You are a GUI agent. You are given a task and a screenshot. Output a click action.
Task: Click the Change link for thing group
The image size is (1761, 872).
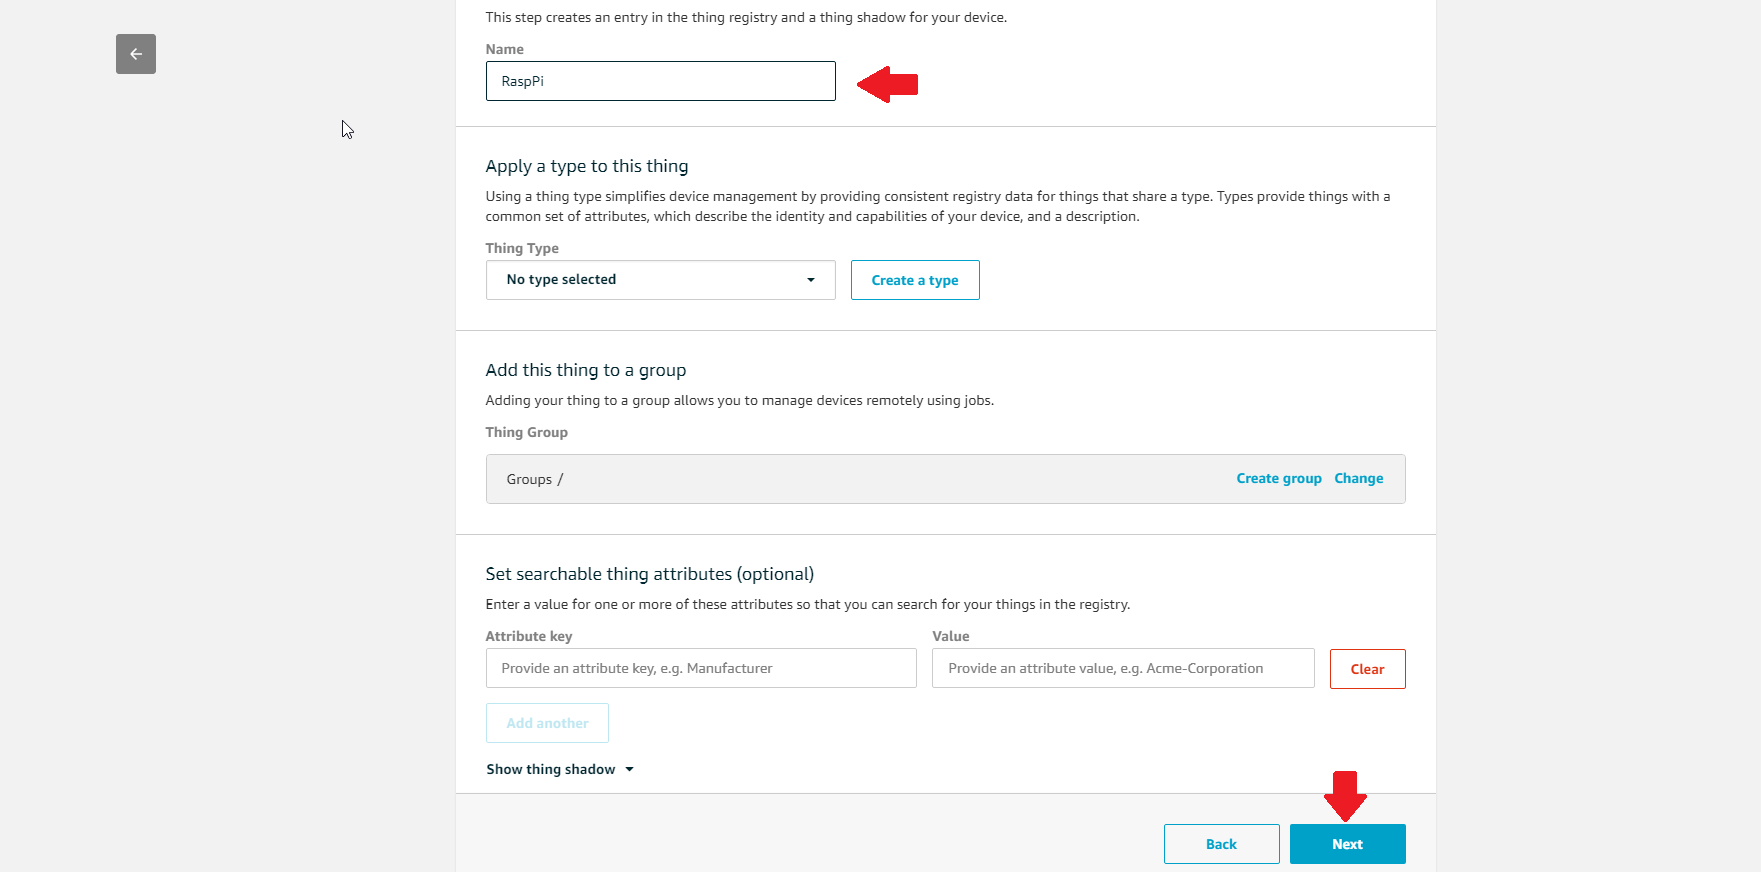pyautogui.click(x=1358, y=479)
